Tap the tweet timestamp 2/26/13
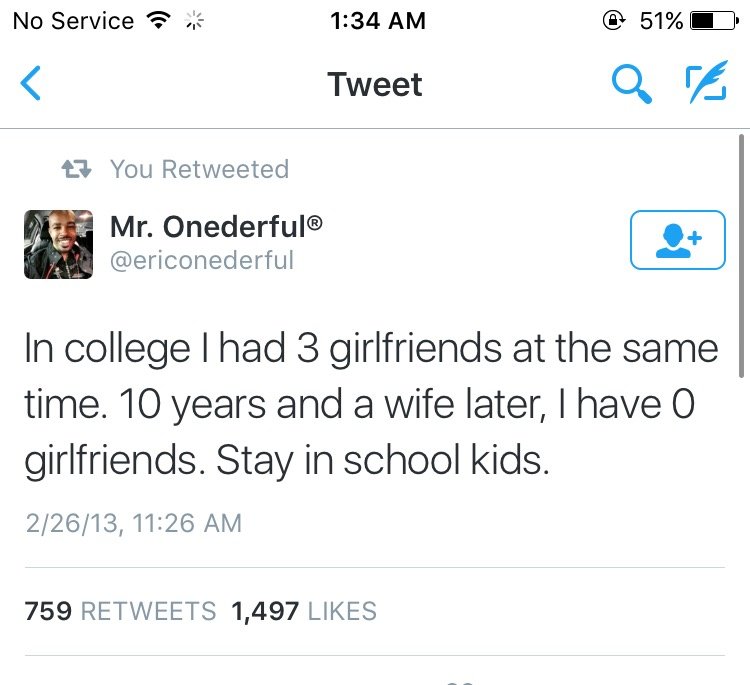 pyautogui.click(x=133, y=522)
